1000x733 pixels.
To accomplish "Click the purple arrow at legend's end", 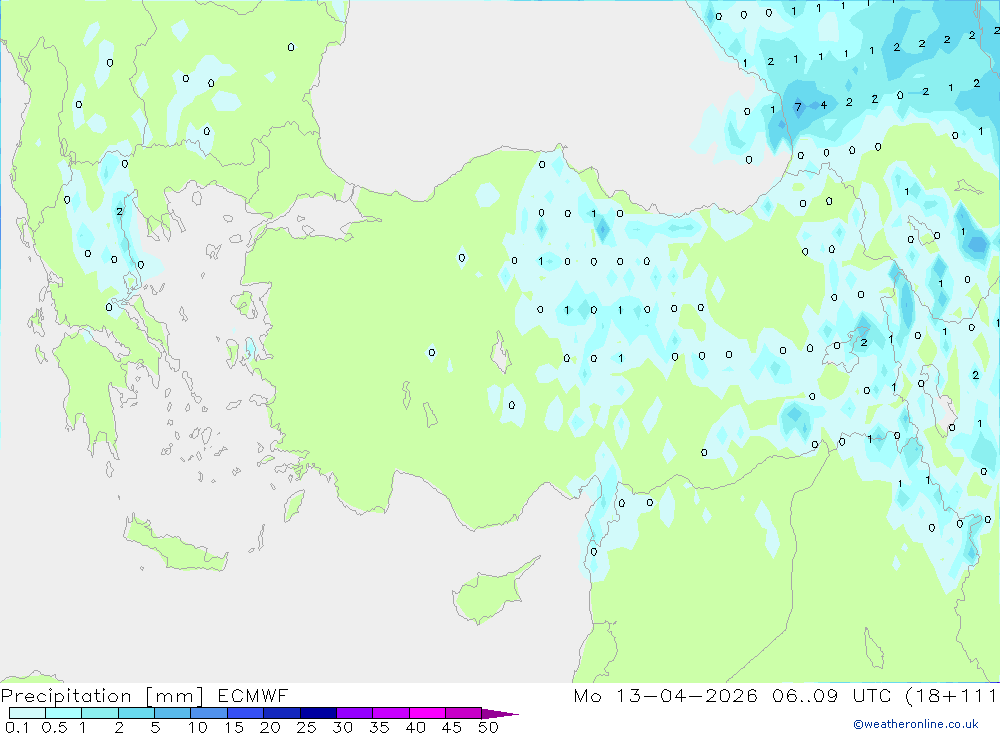I will tap(500, 714).
